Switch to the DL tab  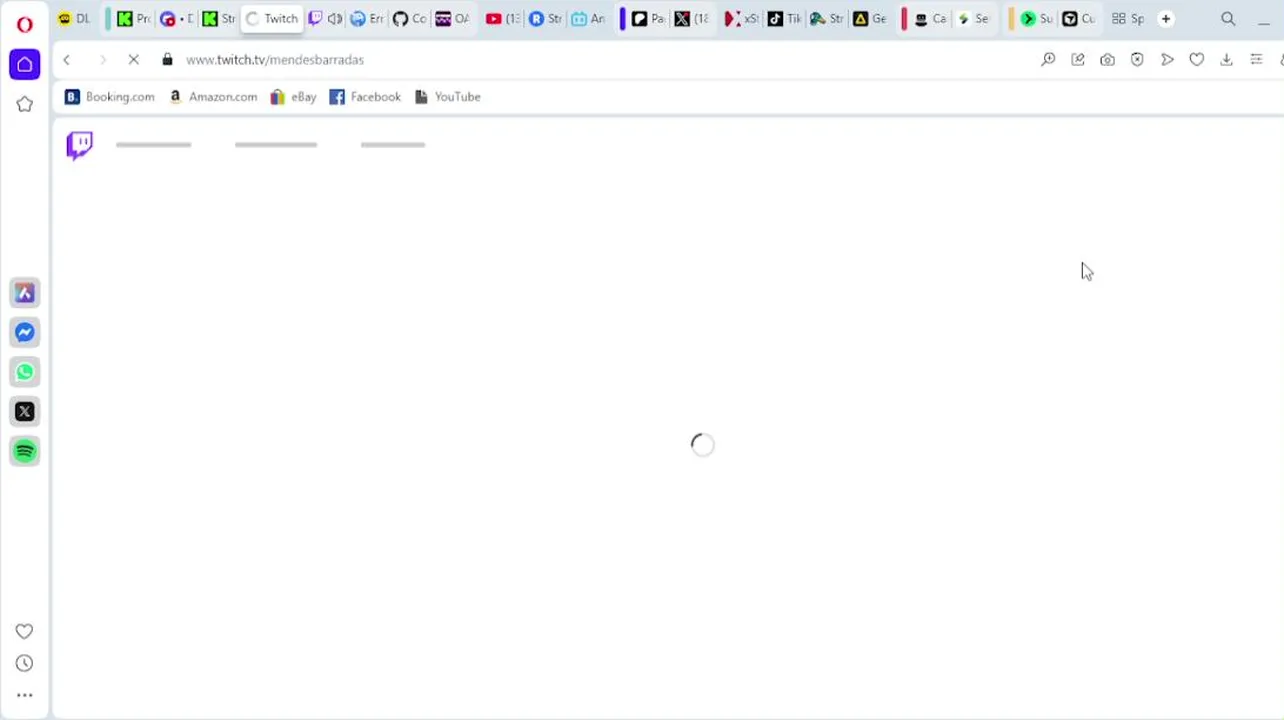pos(75,19)
